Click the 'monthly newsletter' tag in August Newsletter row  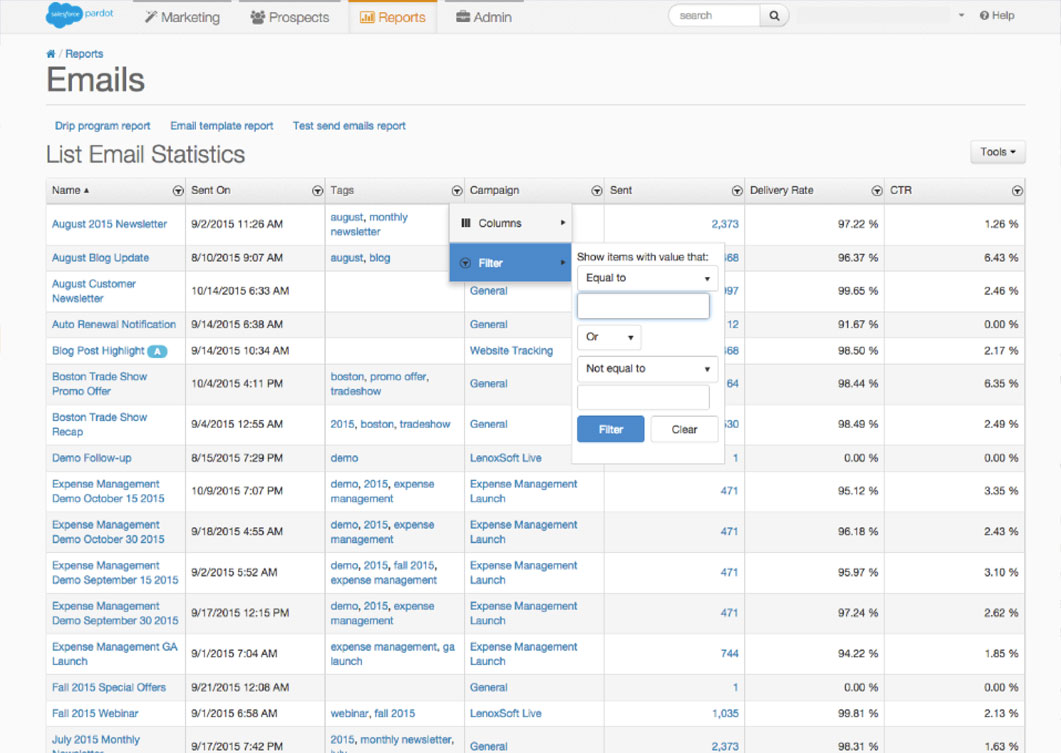369,225
